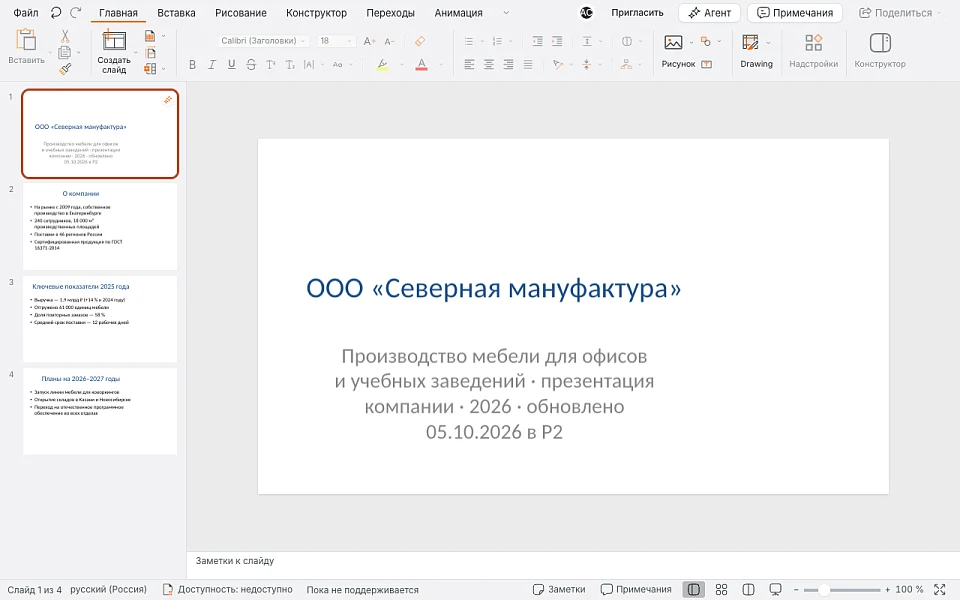Click Заметки in the status bar

coord(559,590)
